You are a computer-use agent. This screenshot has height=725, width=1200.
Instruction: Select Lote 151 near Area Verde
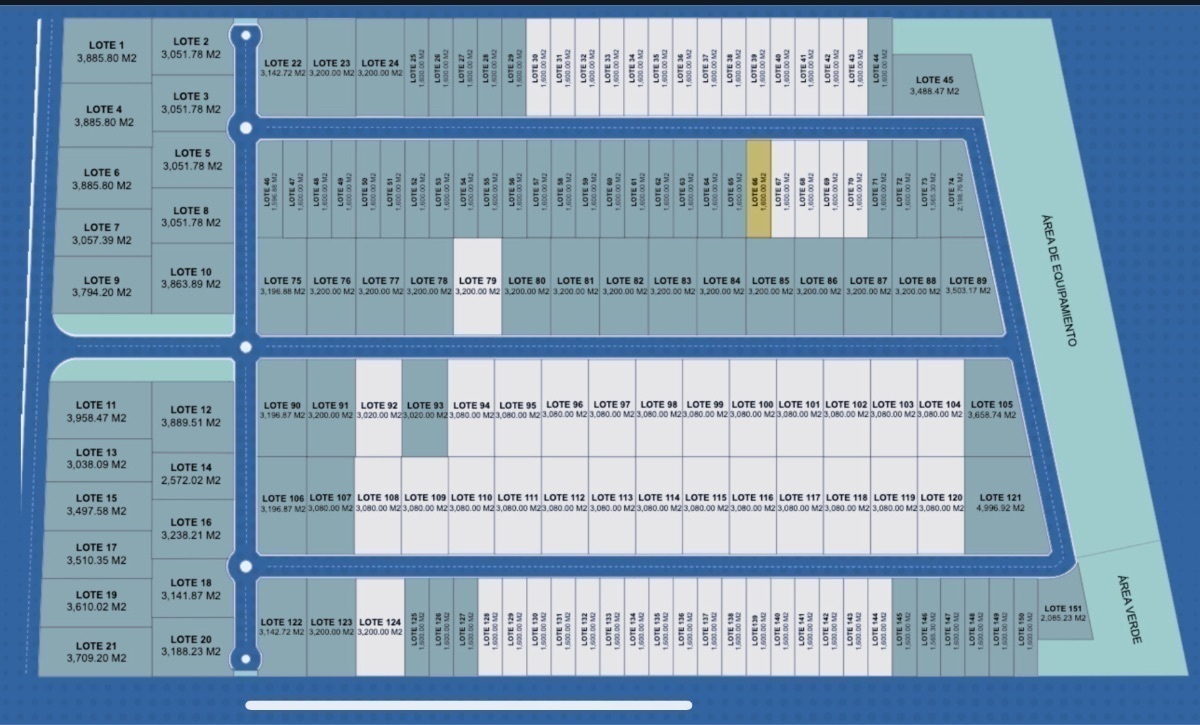pyautogui.click(x=1062, y=613)
